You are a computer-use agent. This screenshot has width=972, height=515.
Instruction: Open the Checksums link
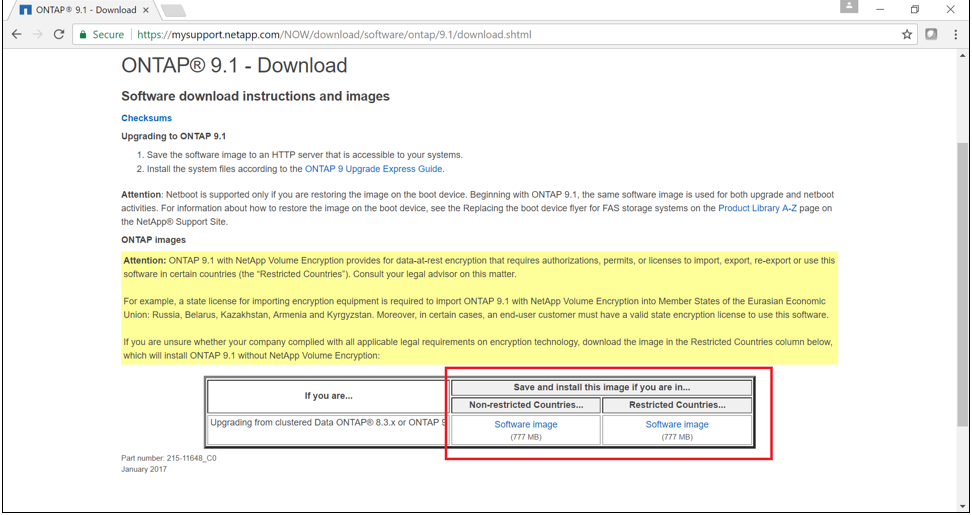(146, 118)
